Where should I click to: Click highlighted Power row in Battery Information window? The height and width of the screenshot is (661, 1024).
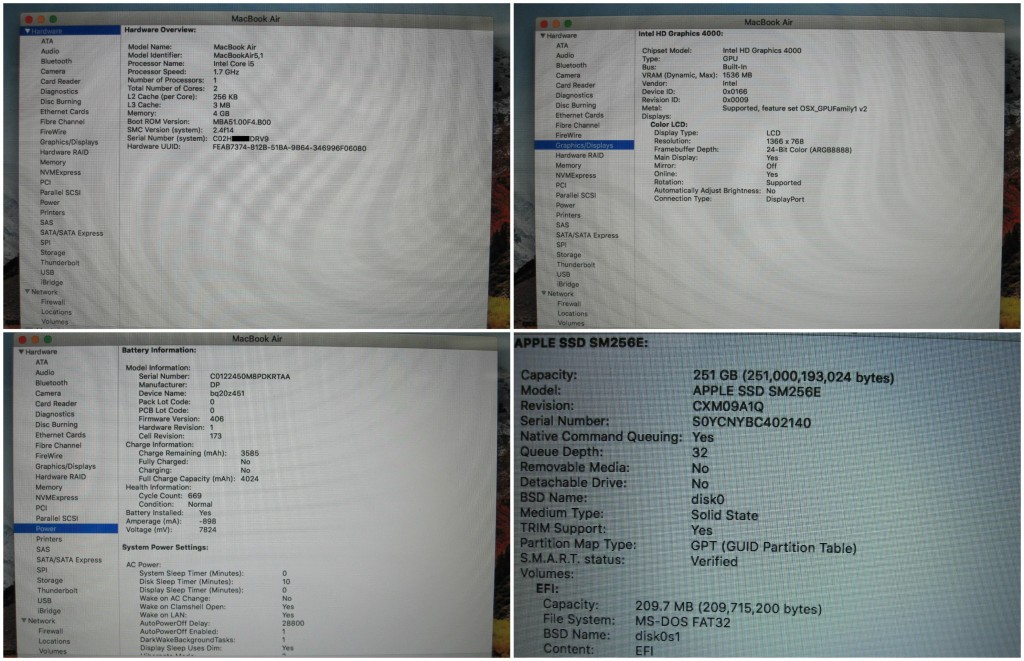(65, 528)
